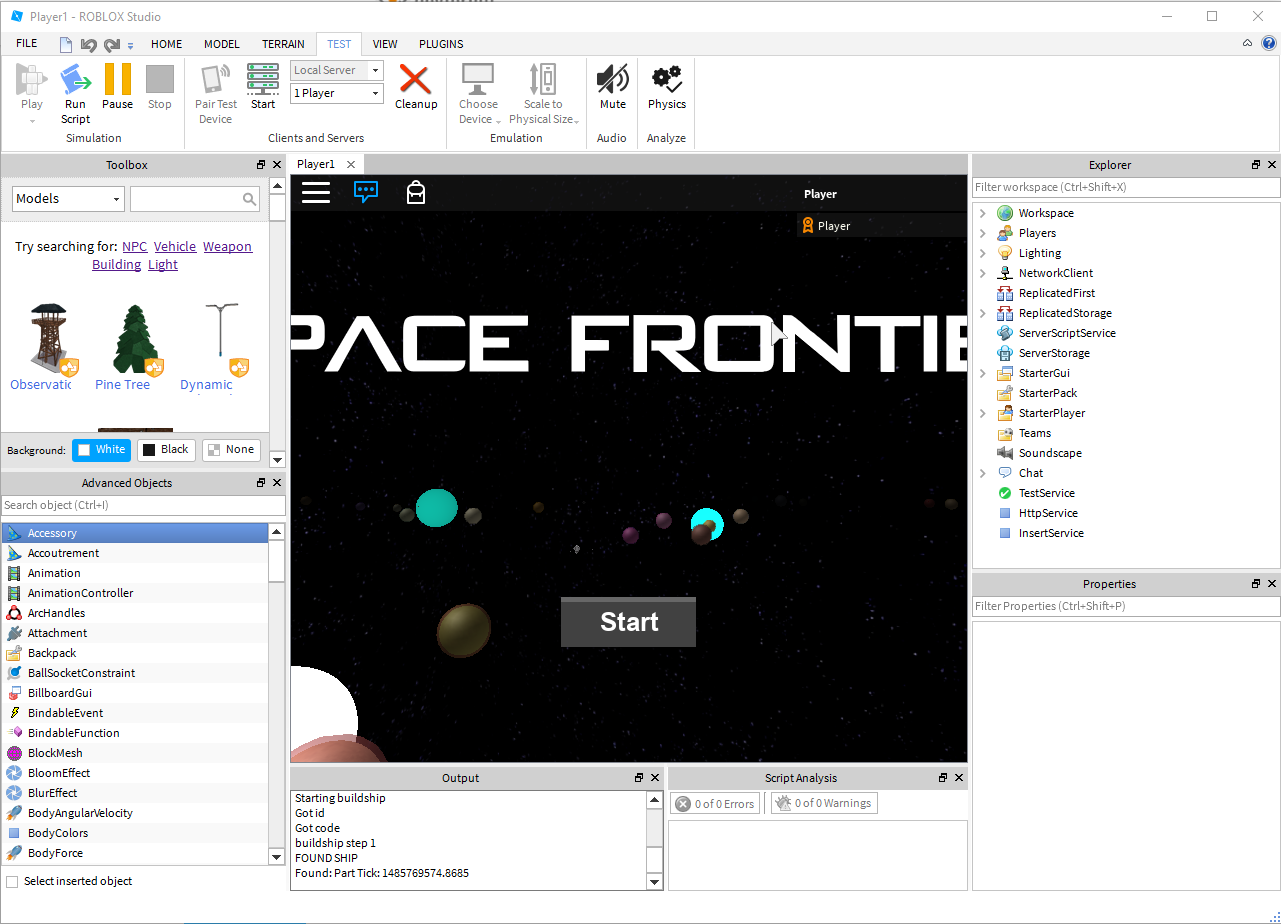
Task: Click the game Start button
Action: point(628,622)
